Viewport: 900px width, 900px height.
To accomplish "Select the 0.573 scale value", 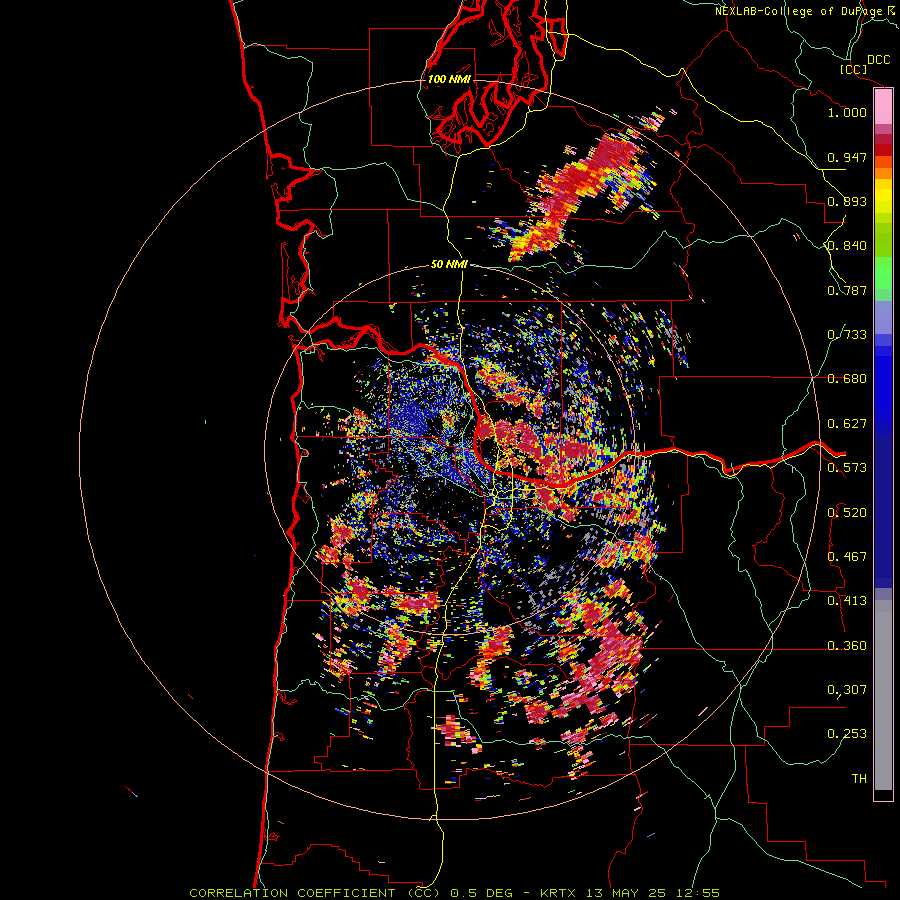I will [847, 468].
